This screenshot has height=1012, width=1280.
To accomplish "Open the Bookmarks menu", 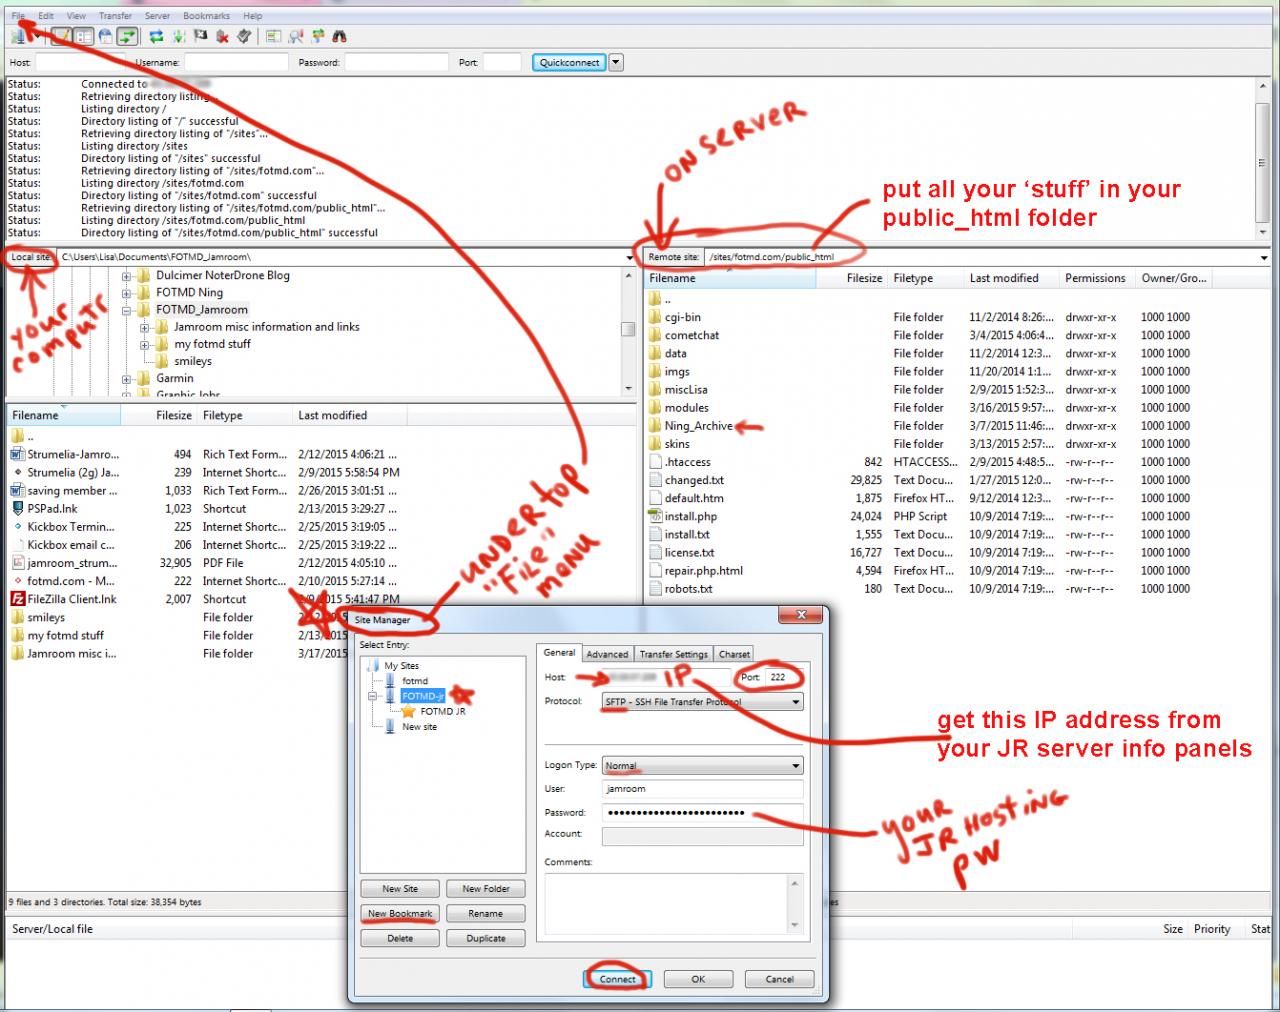I will point(206,16).
